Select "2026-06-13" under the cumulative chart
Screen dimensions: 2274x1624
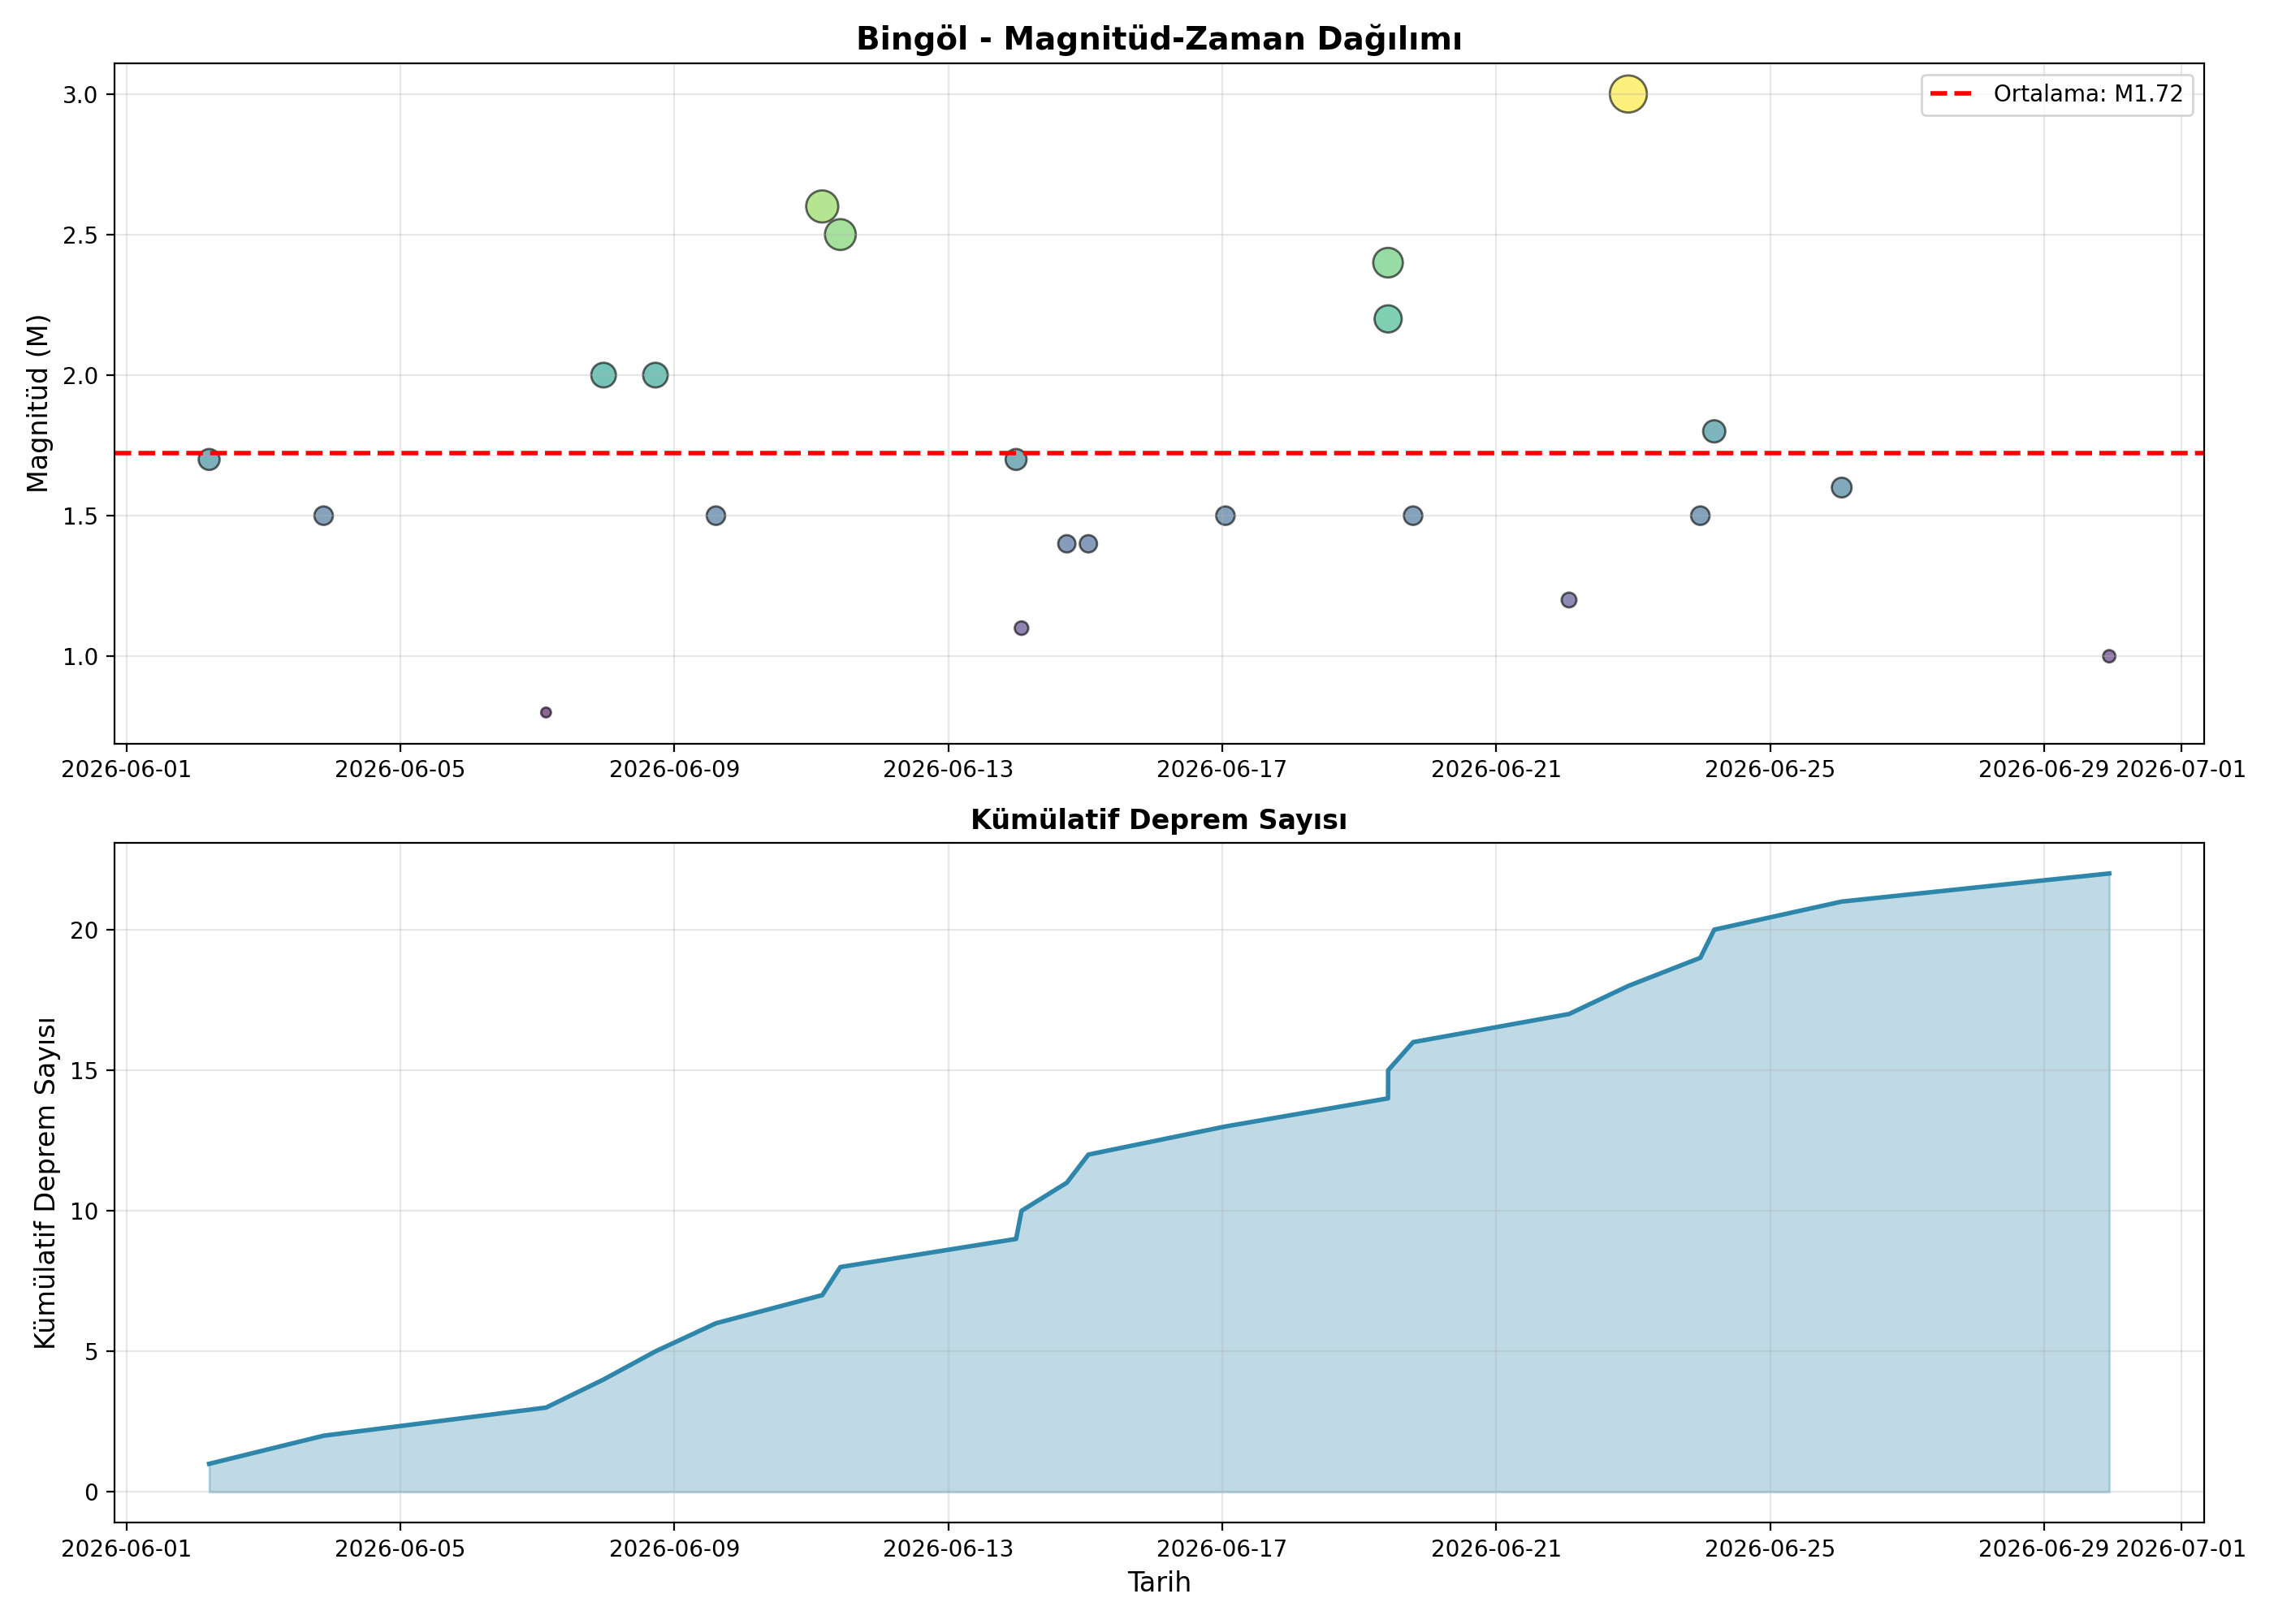click(948, 1549)
